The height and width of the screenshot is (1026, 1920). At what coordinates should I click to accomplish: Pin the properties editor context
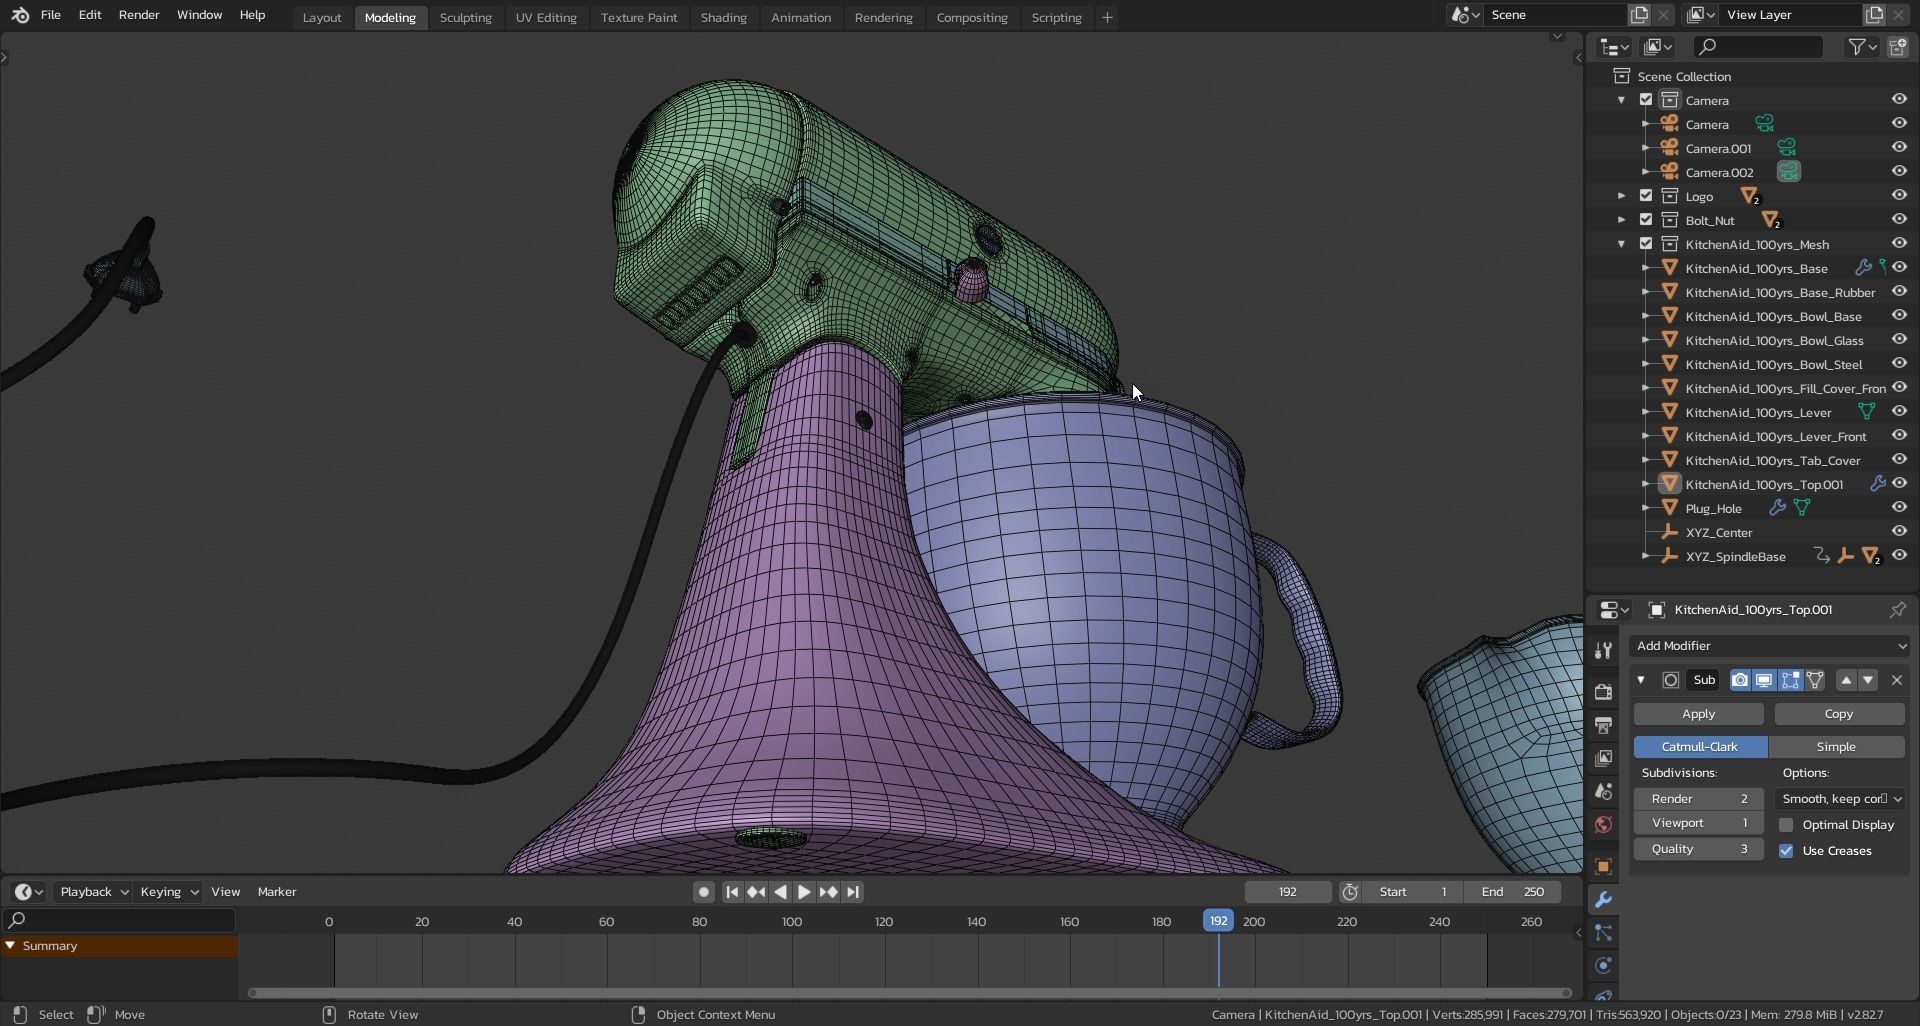point(1897,610)
